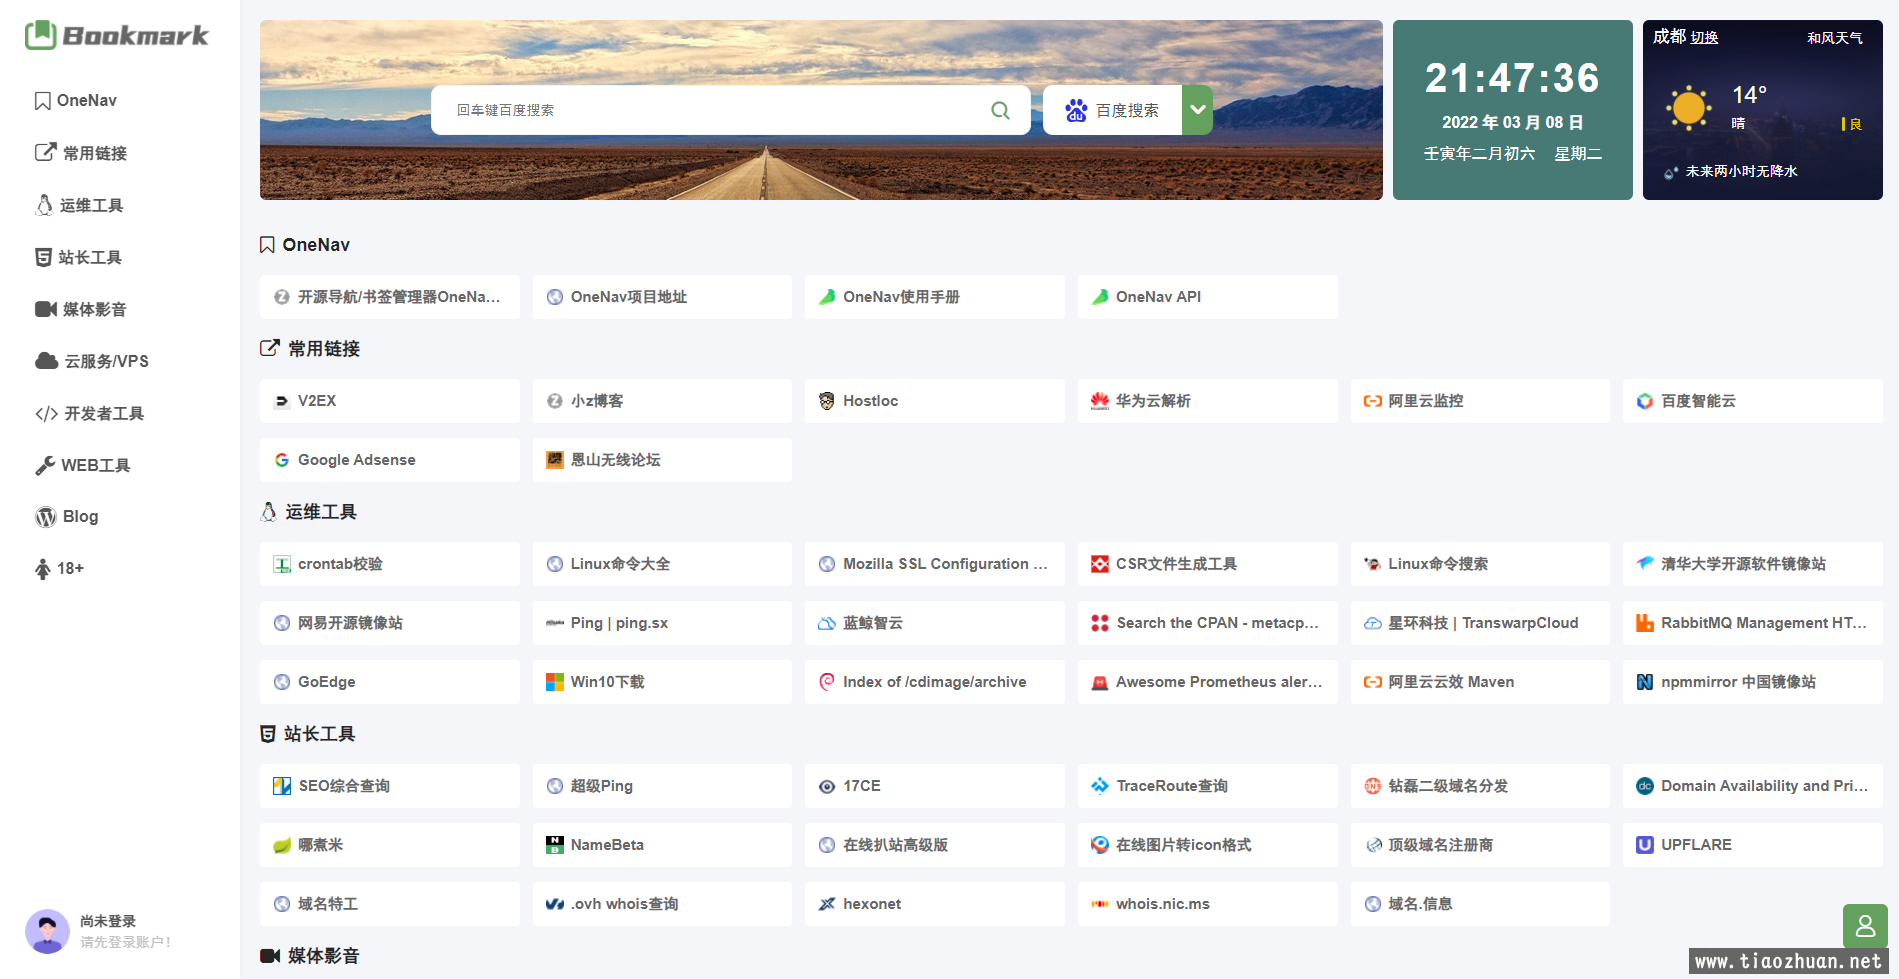Click the green user account button
Viewport: 1899px width, 979px height.
(x=1865, y=926)
